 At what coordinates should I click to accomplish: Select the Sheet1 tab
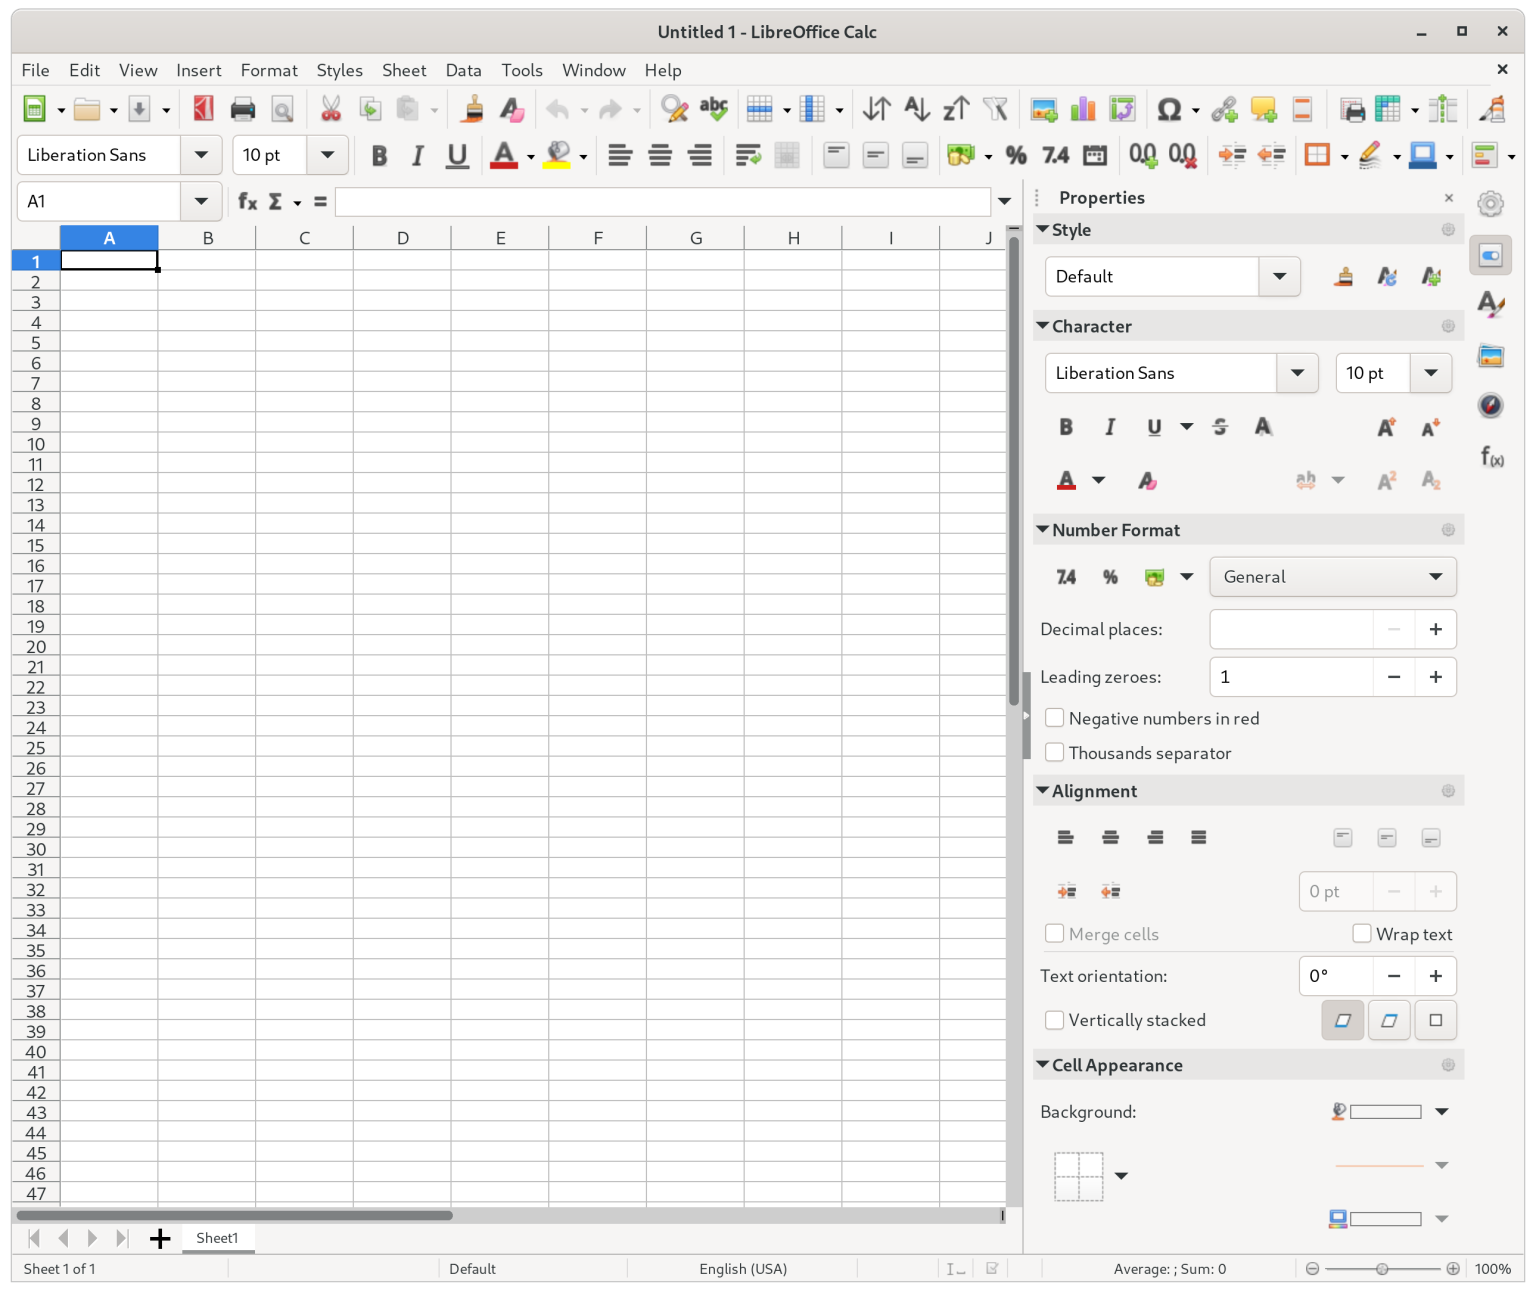217,1238
